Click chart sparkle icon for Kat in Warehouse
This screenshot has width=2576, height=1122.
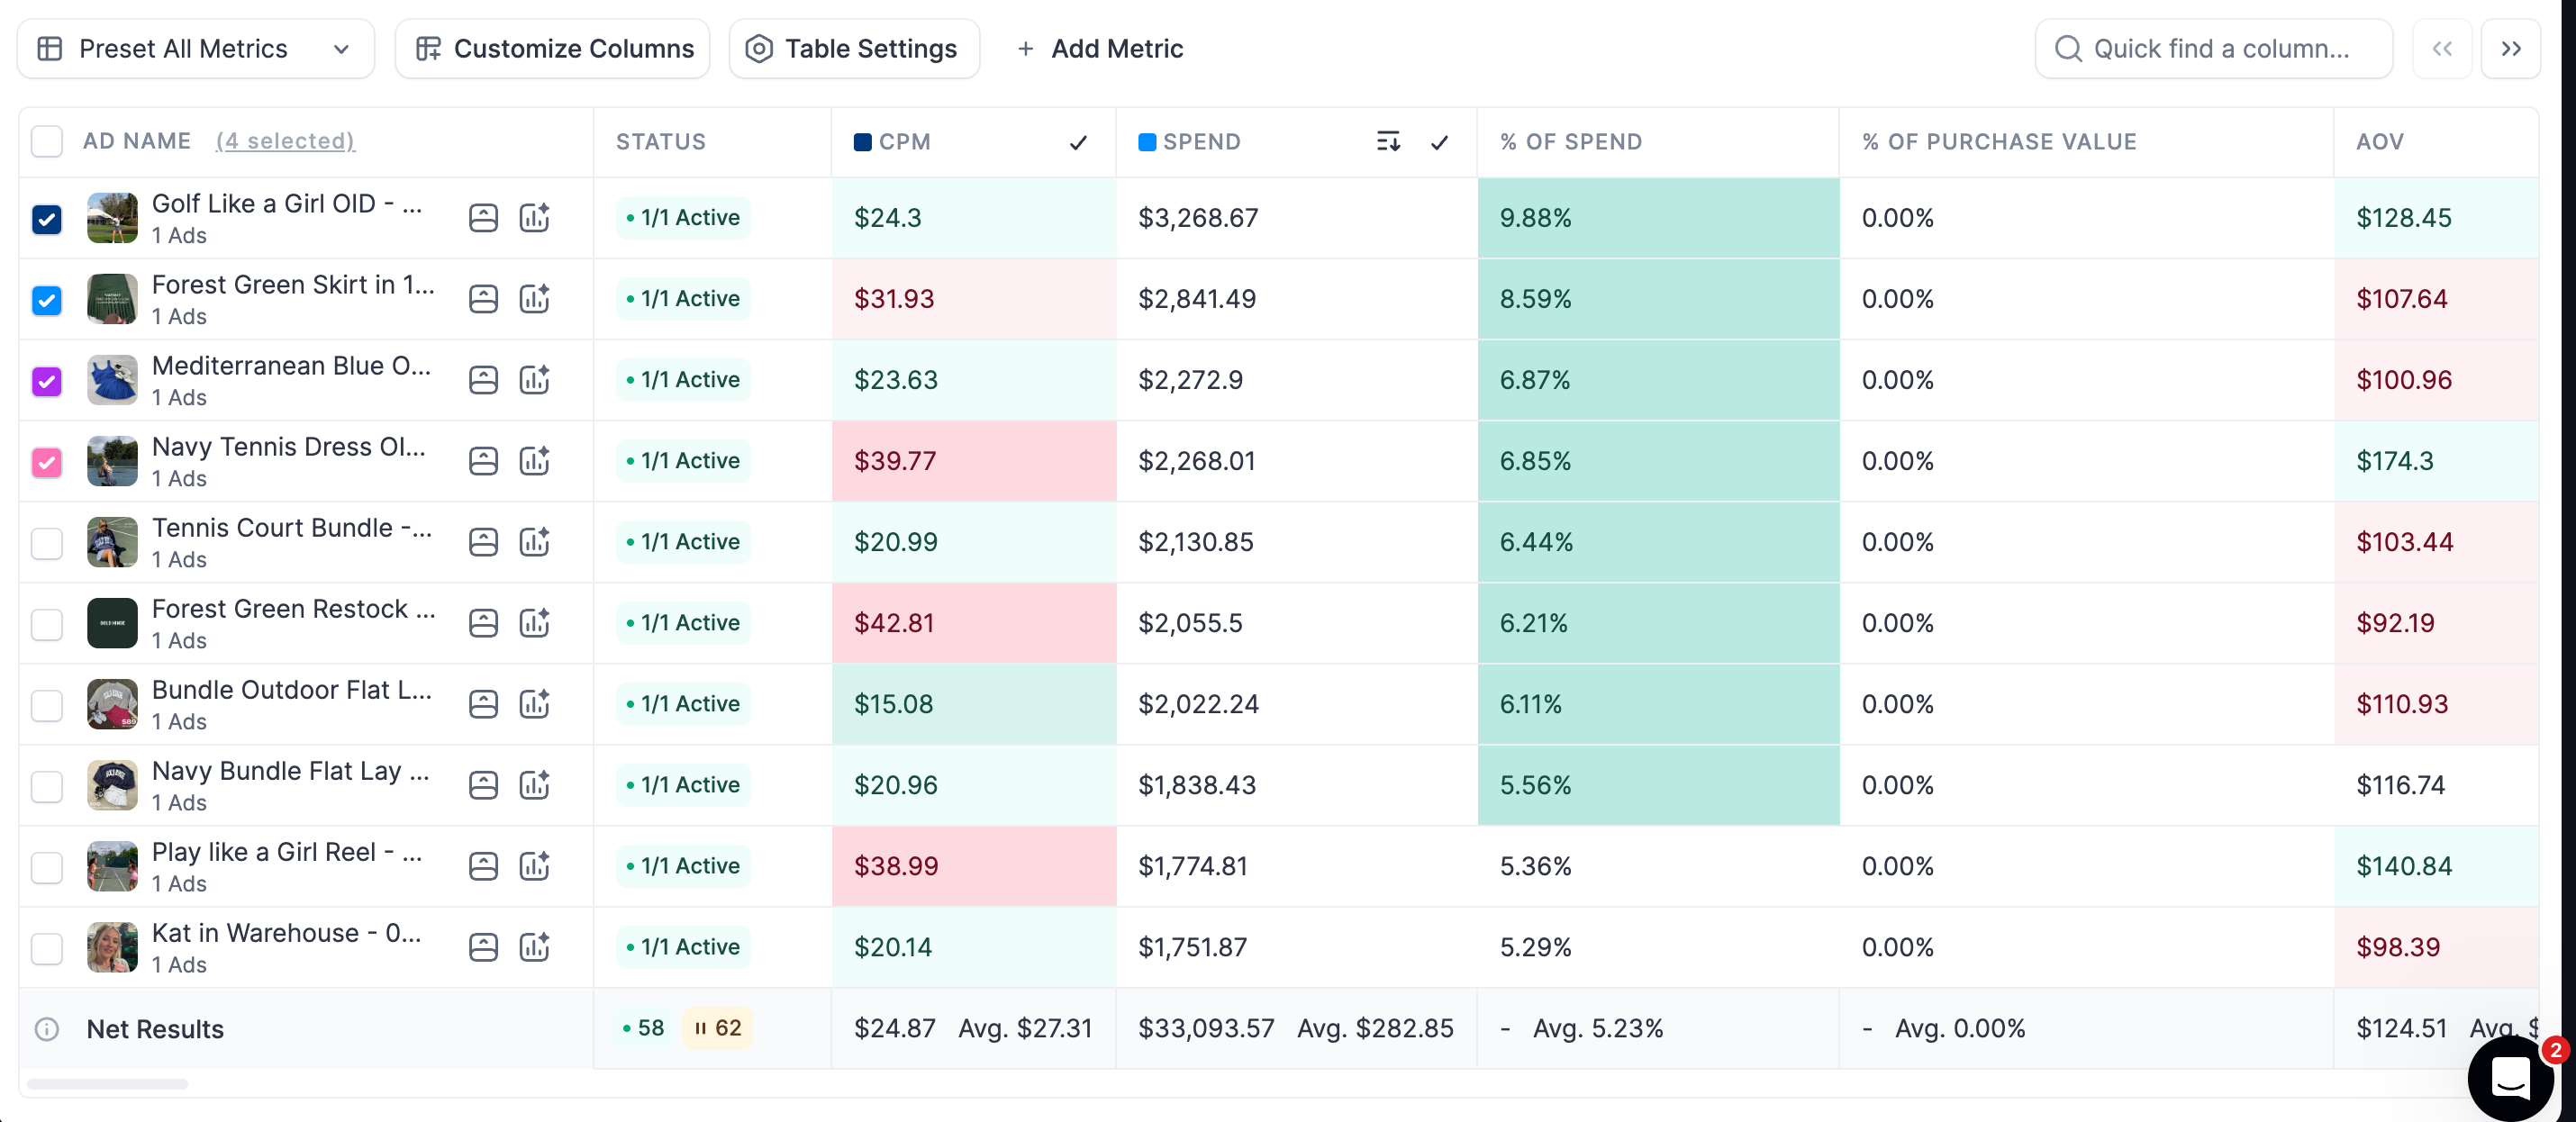(x=534, y=946)
